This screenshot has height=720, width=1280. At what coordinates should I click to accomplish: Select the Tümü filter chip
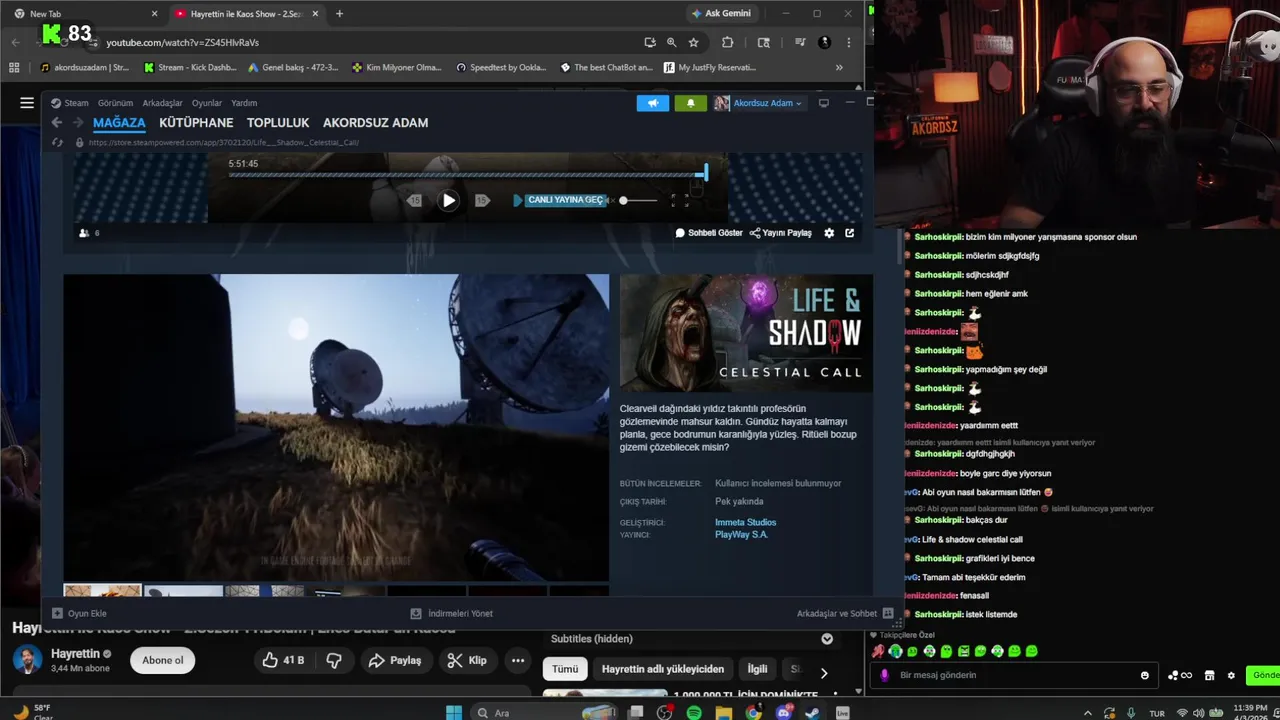pyautogui.click(x=565, y=669)
